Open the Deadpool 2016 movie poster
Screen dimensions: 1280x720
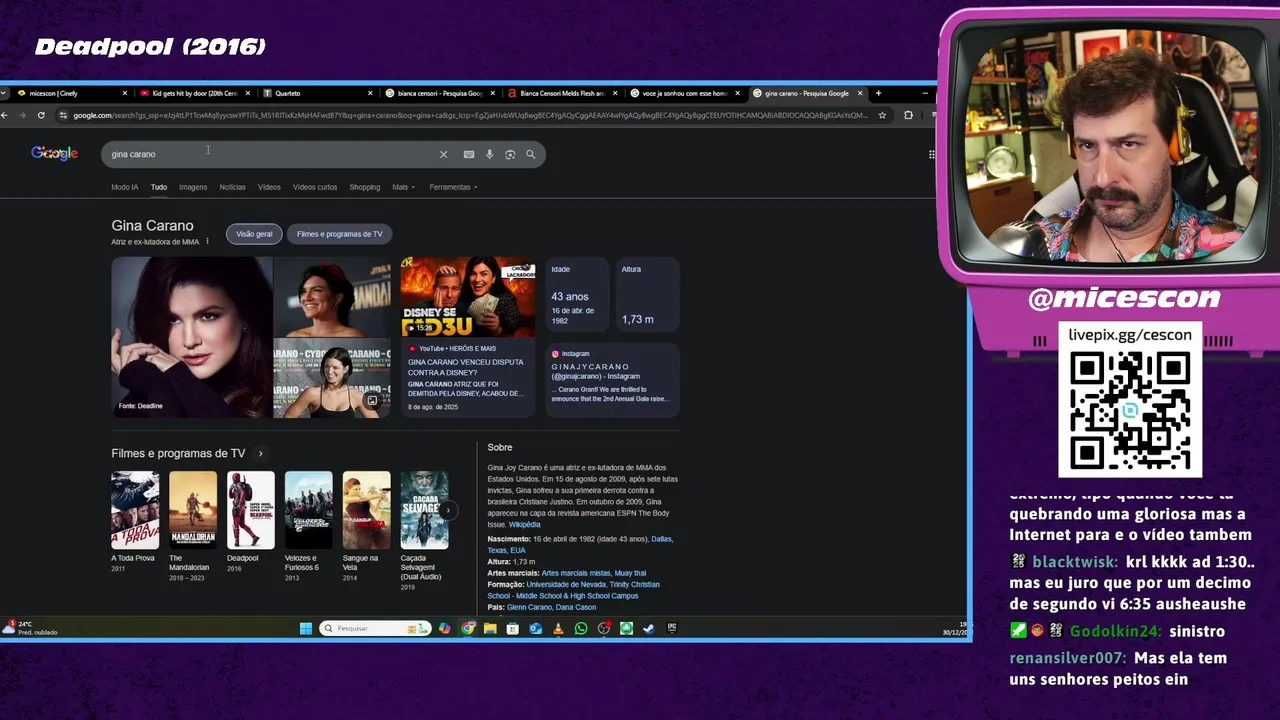[251, 510]
